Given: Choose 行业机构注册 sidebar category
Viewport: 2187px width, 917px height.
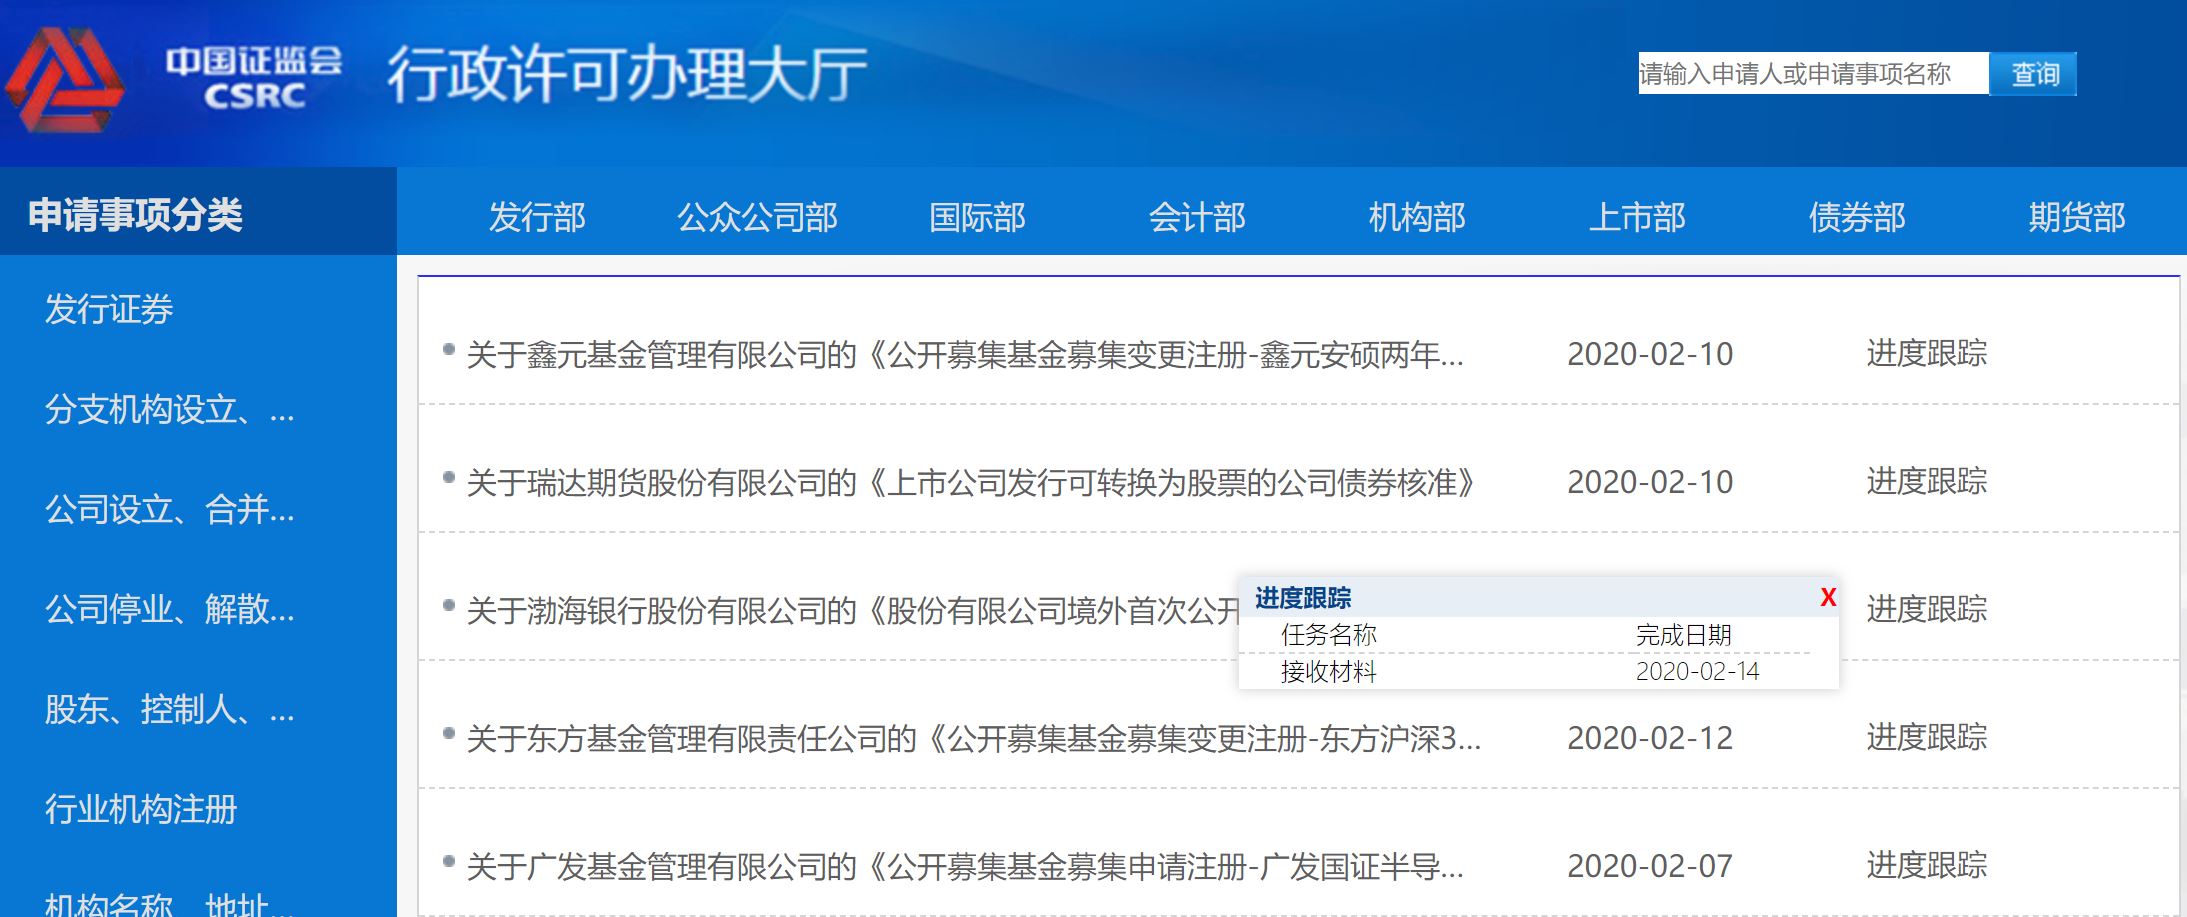Looking at the screenshot, I should (x=141, y=809).
